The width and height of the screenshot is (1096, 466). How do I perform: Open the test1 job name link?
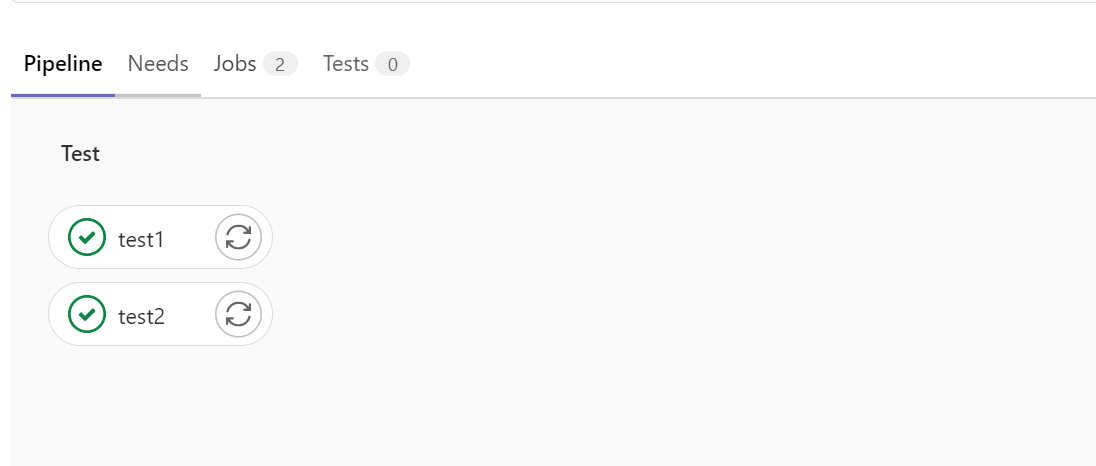(x=140, y=240)
